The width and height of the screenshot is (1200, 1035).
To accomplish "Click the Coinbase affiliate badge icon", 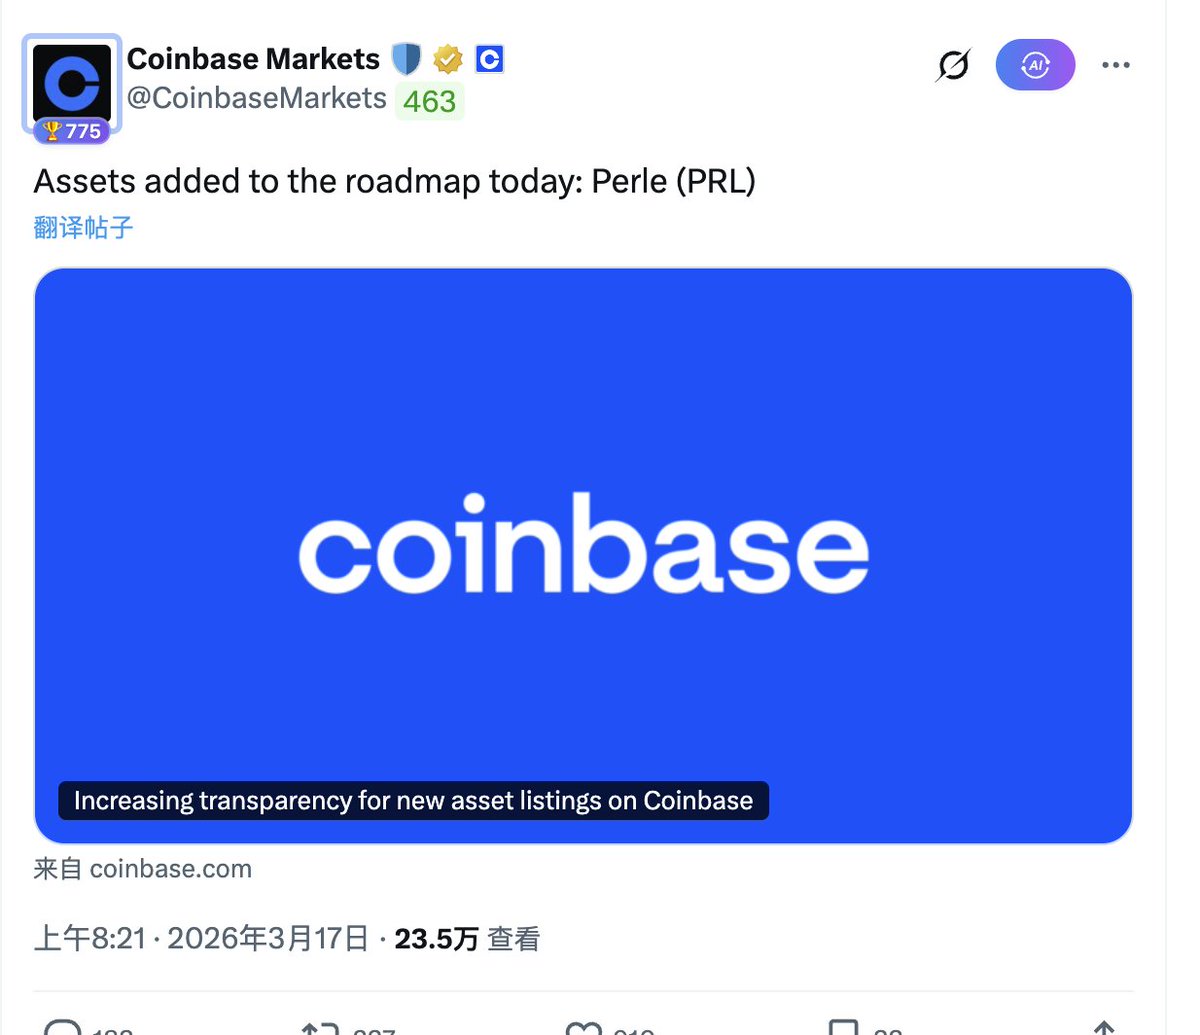I will point(489,60).
